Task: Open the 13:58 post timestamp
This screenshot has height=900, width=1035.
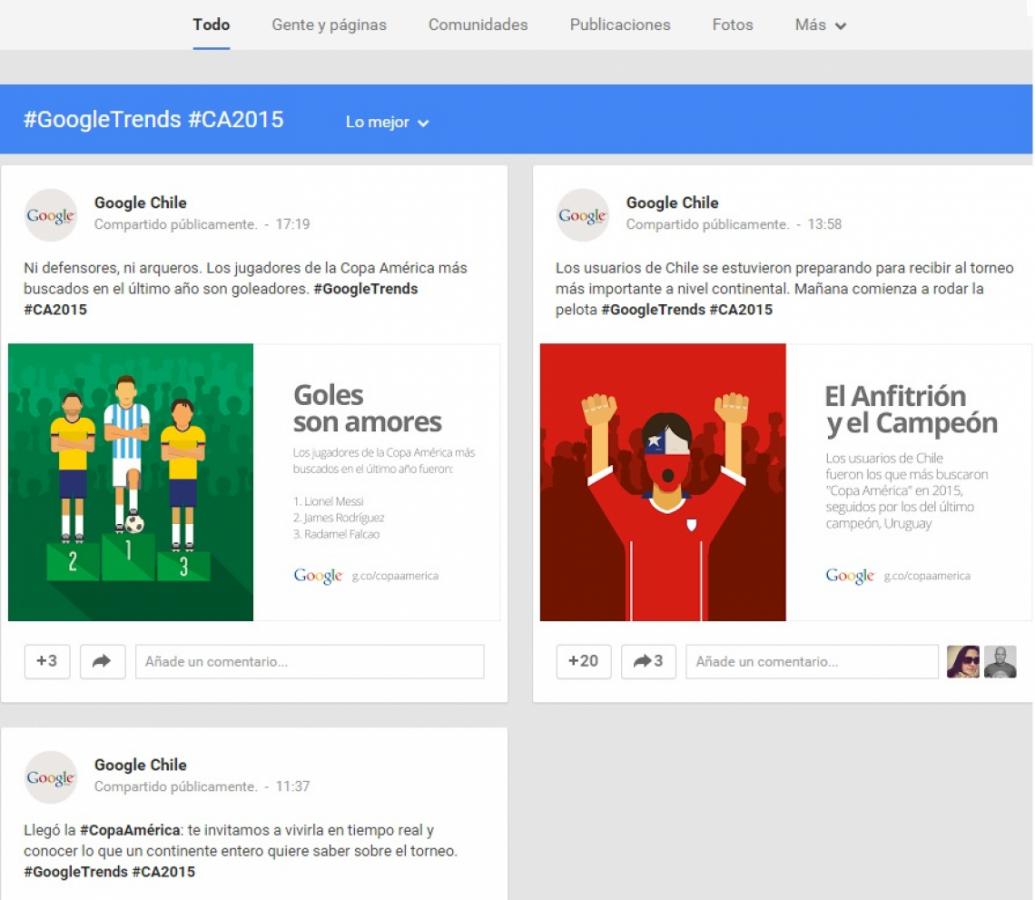Action: click(x=824, y=225)
